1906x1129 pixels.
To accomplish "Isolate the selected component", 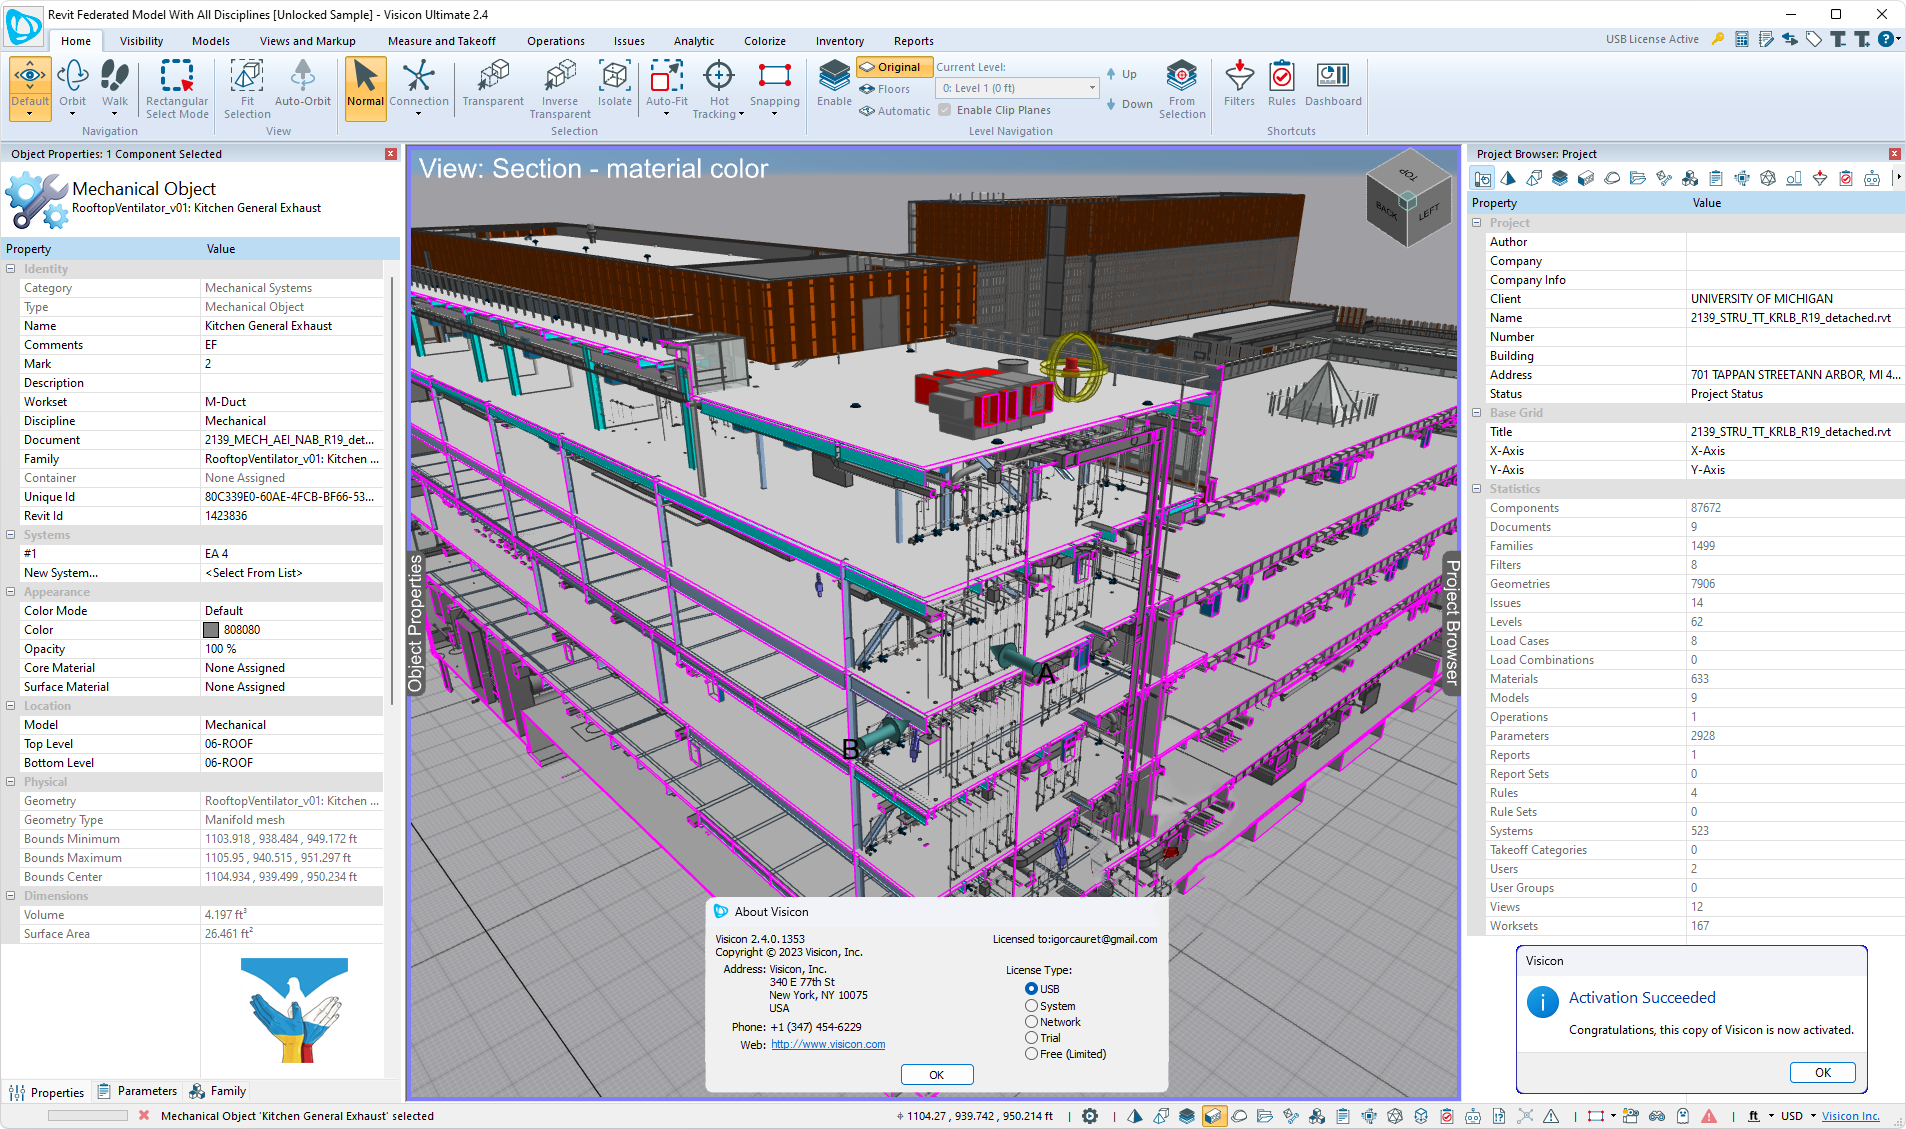I will click(615, 83).
